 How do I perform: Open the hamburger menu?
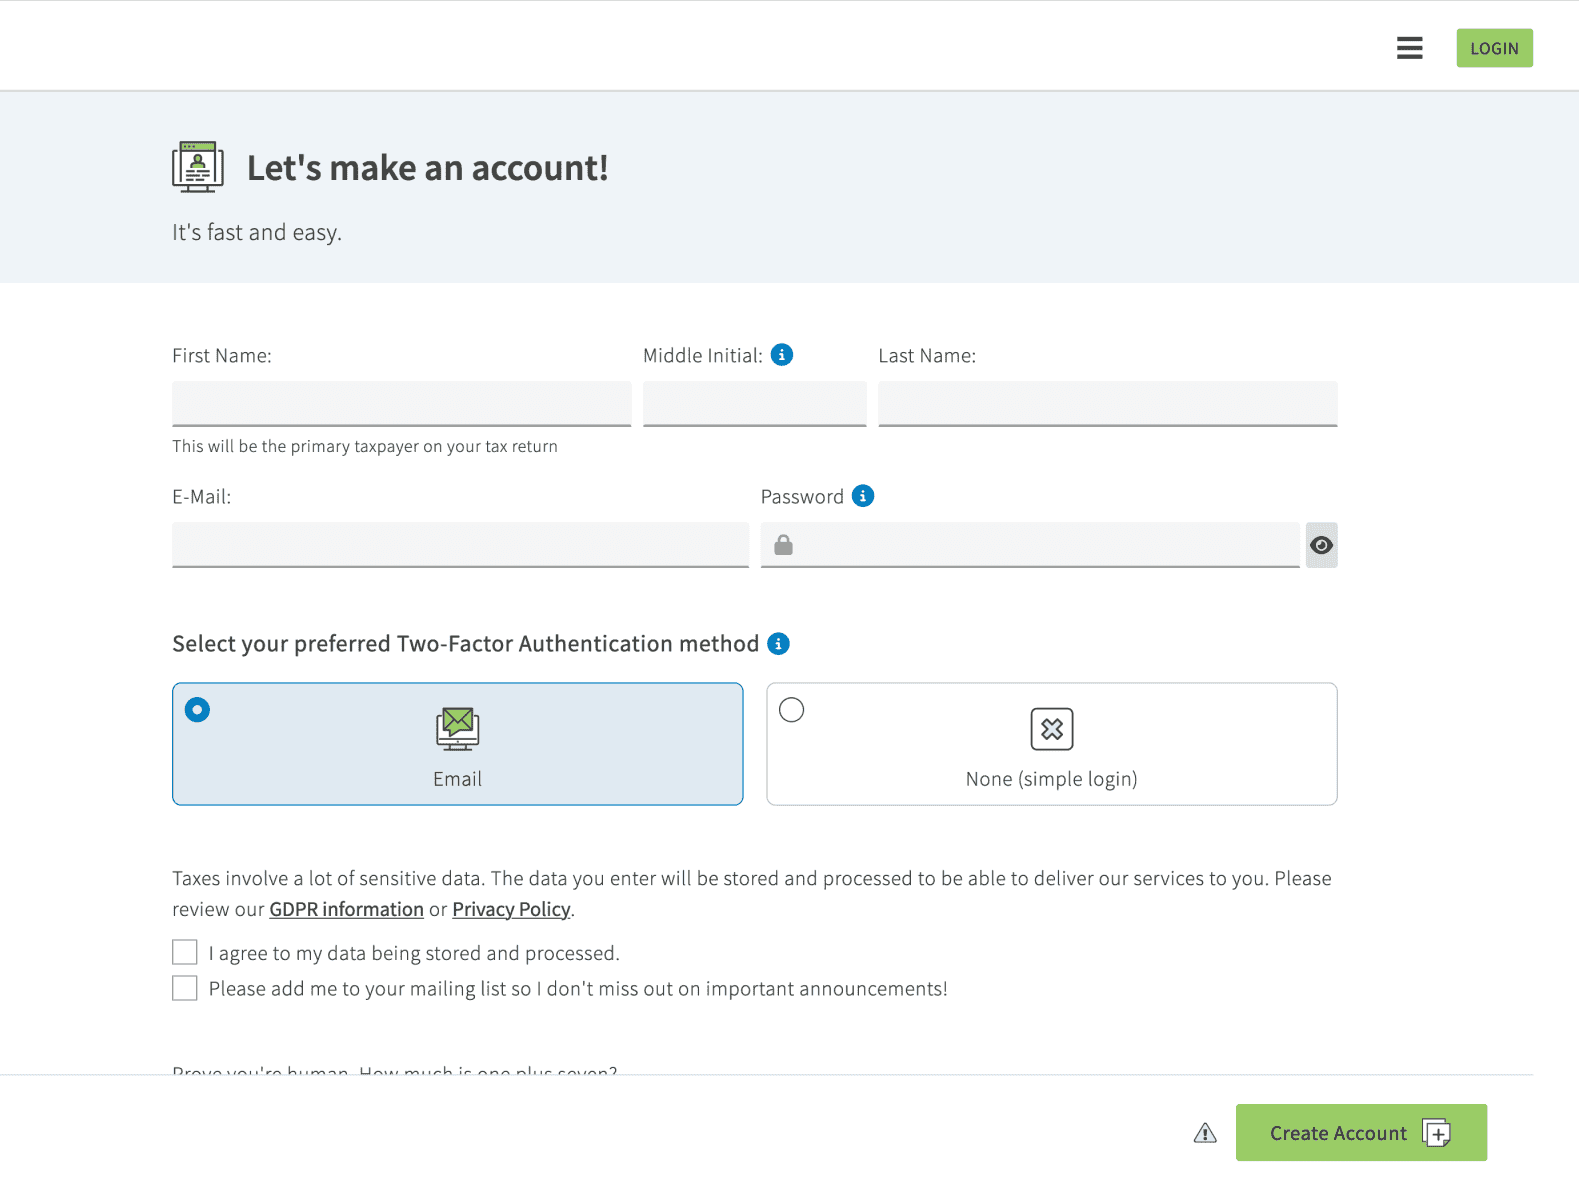1409,48
